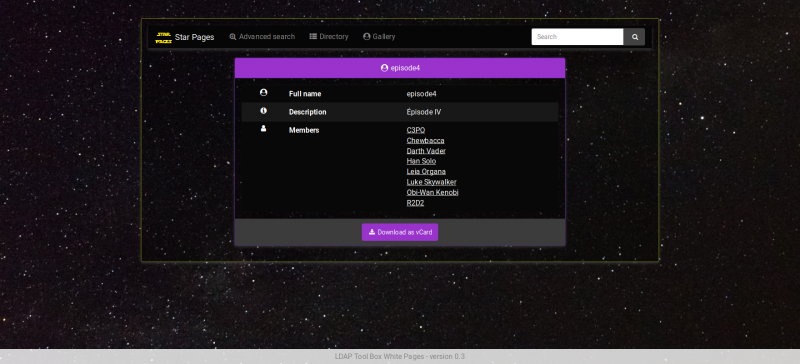Open member Chewbacca
The width and height of the screenshot is (800, 364).
pyautogui.click(x=426, y=140)
